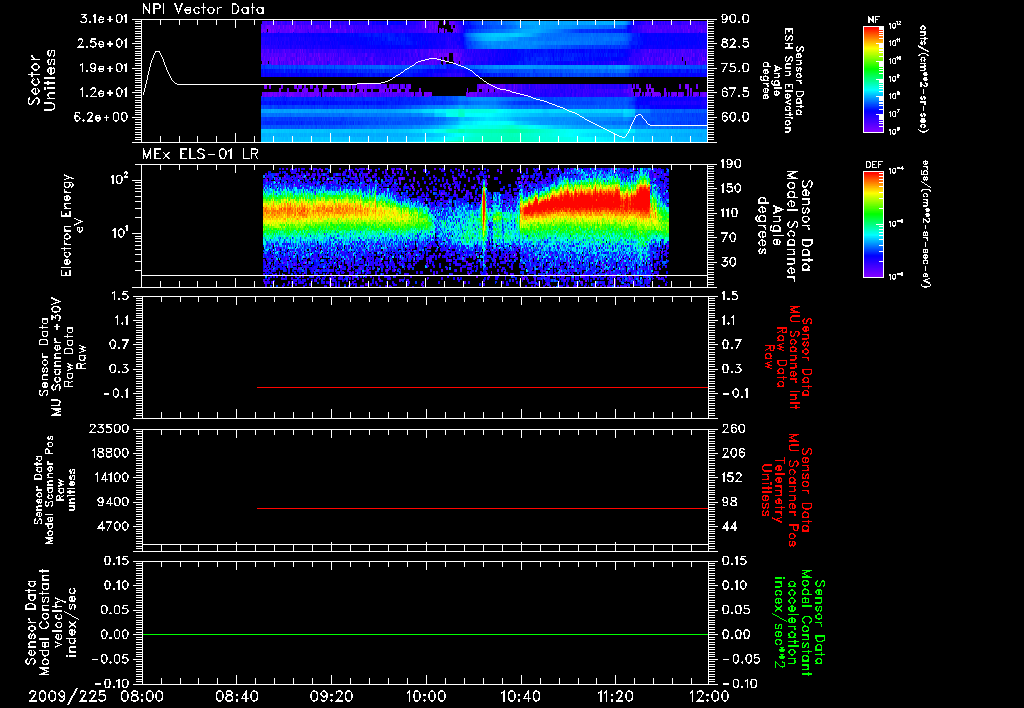Click the 'Model Scanner Pos Raw' axis label
The image size is (1024, 708).
click(55, 490)
